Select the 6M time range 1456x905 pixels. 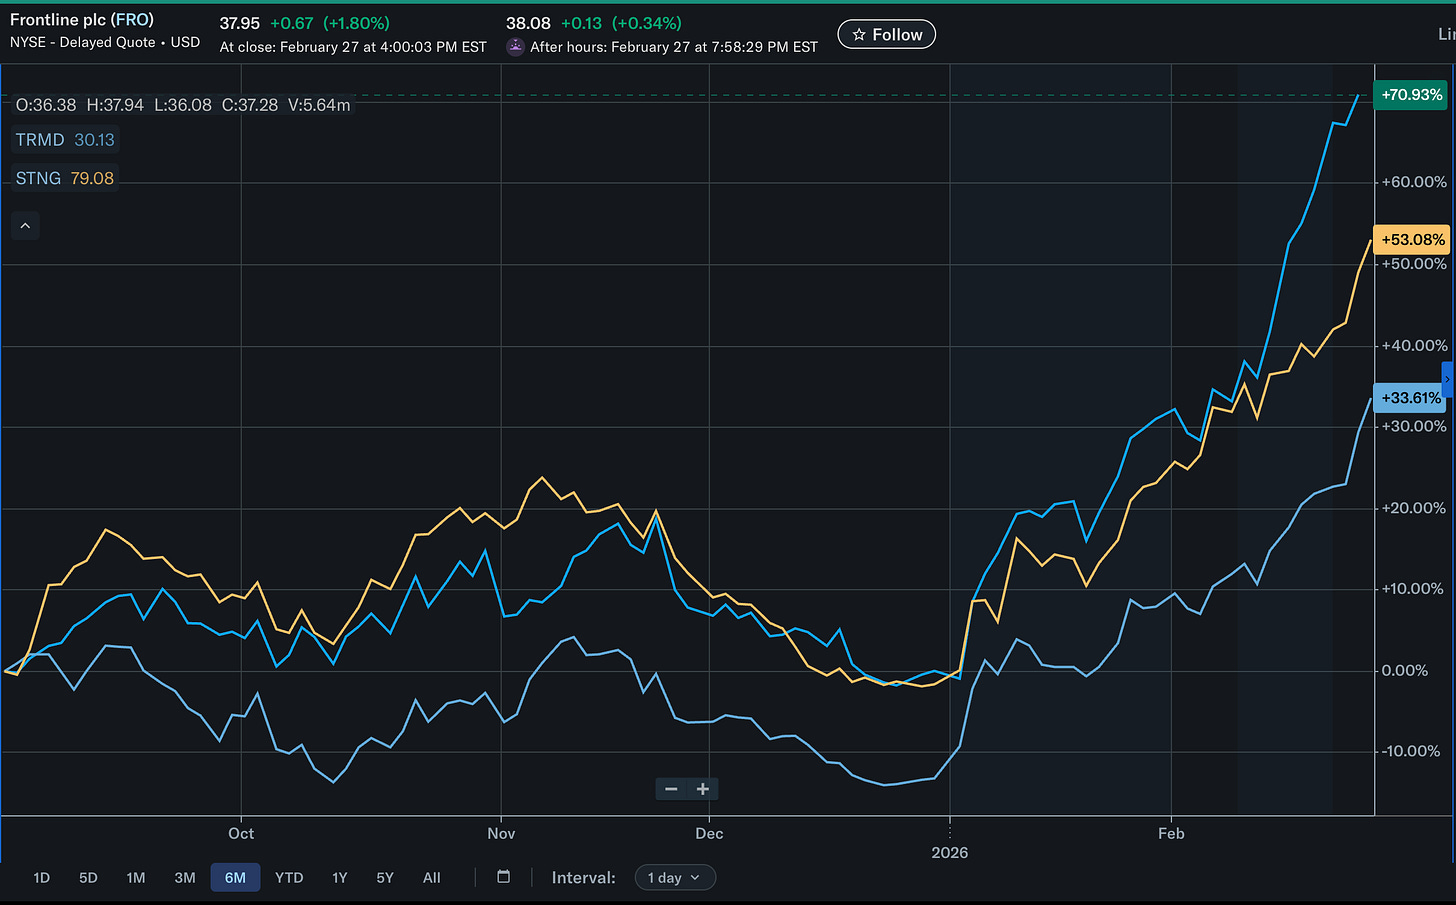pos(235,877)
